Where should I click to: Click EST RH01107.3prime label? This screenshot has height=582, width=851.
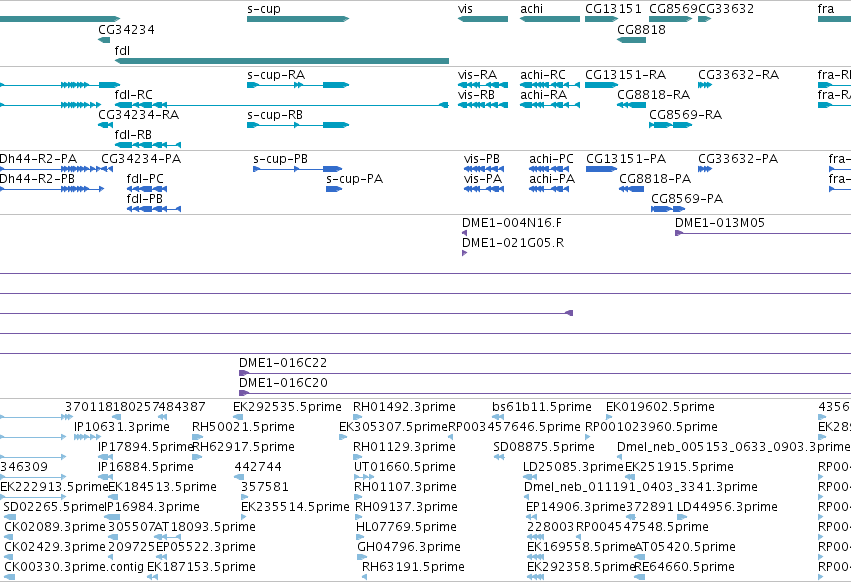tap(405, 487)
